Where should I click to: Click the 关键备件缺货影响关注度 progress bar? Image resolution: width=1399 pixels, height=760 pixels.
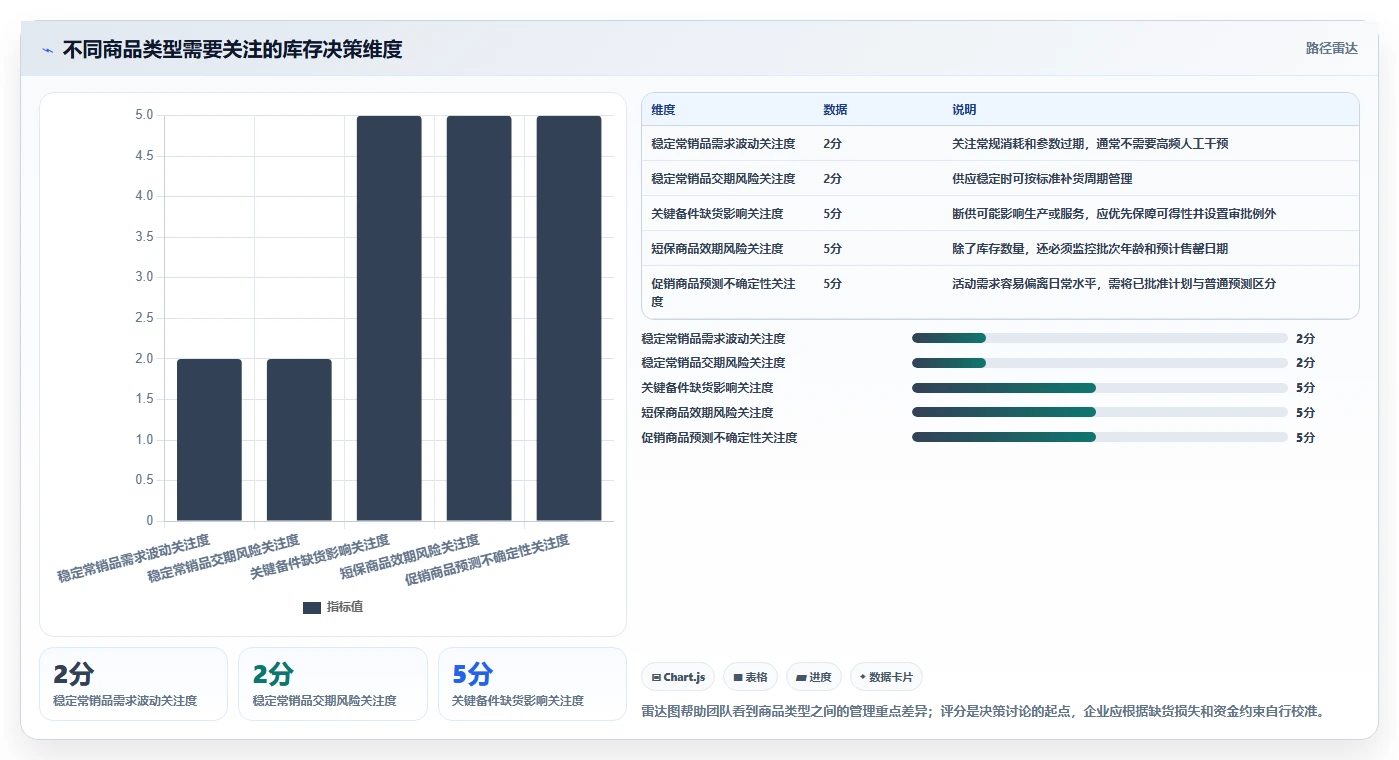[x=1100, y=388]
